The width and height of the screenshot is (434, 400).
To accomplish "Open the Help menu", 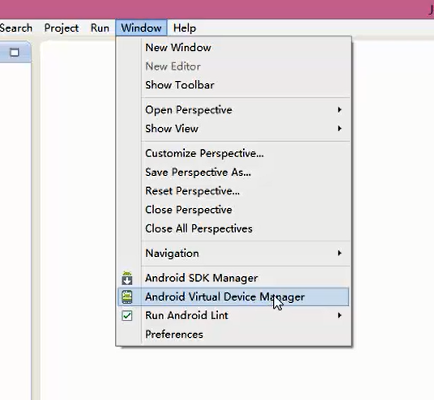I will coord(184,28).
